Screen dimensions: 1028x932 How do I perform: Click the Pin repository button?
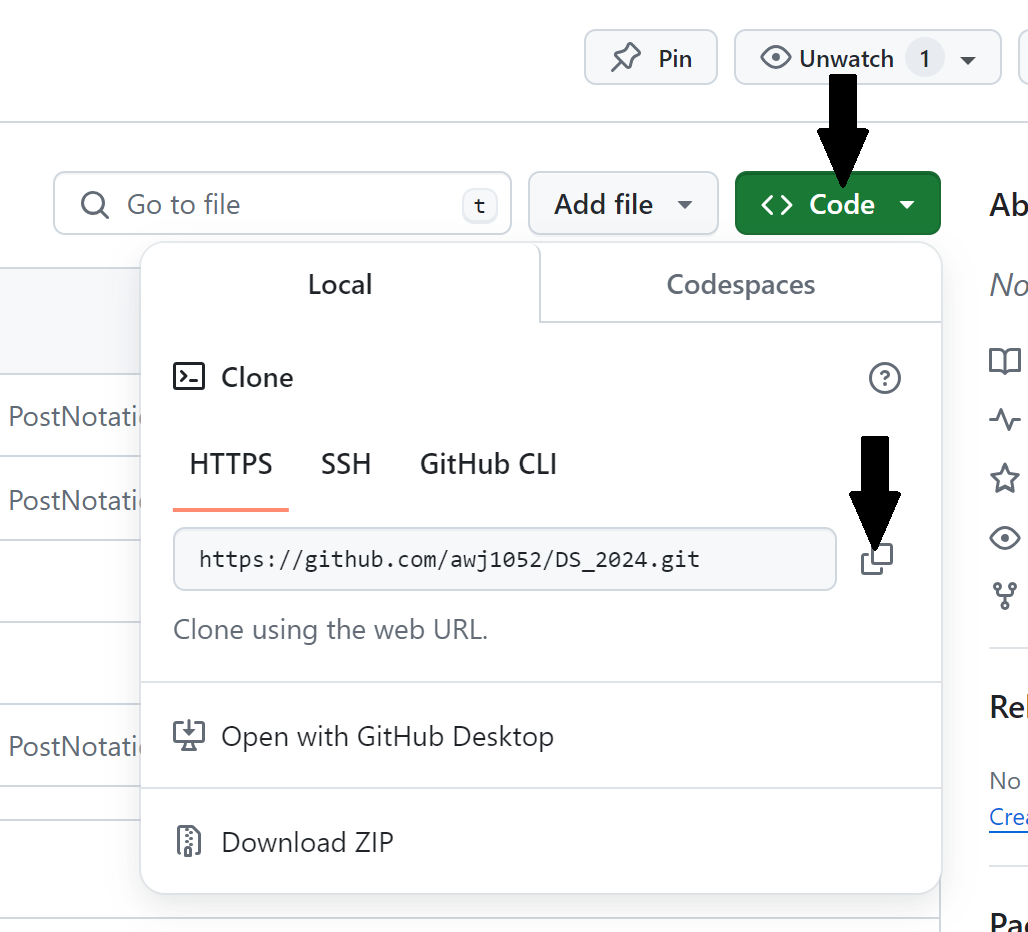[650, 58]
